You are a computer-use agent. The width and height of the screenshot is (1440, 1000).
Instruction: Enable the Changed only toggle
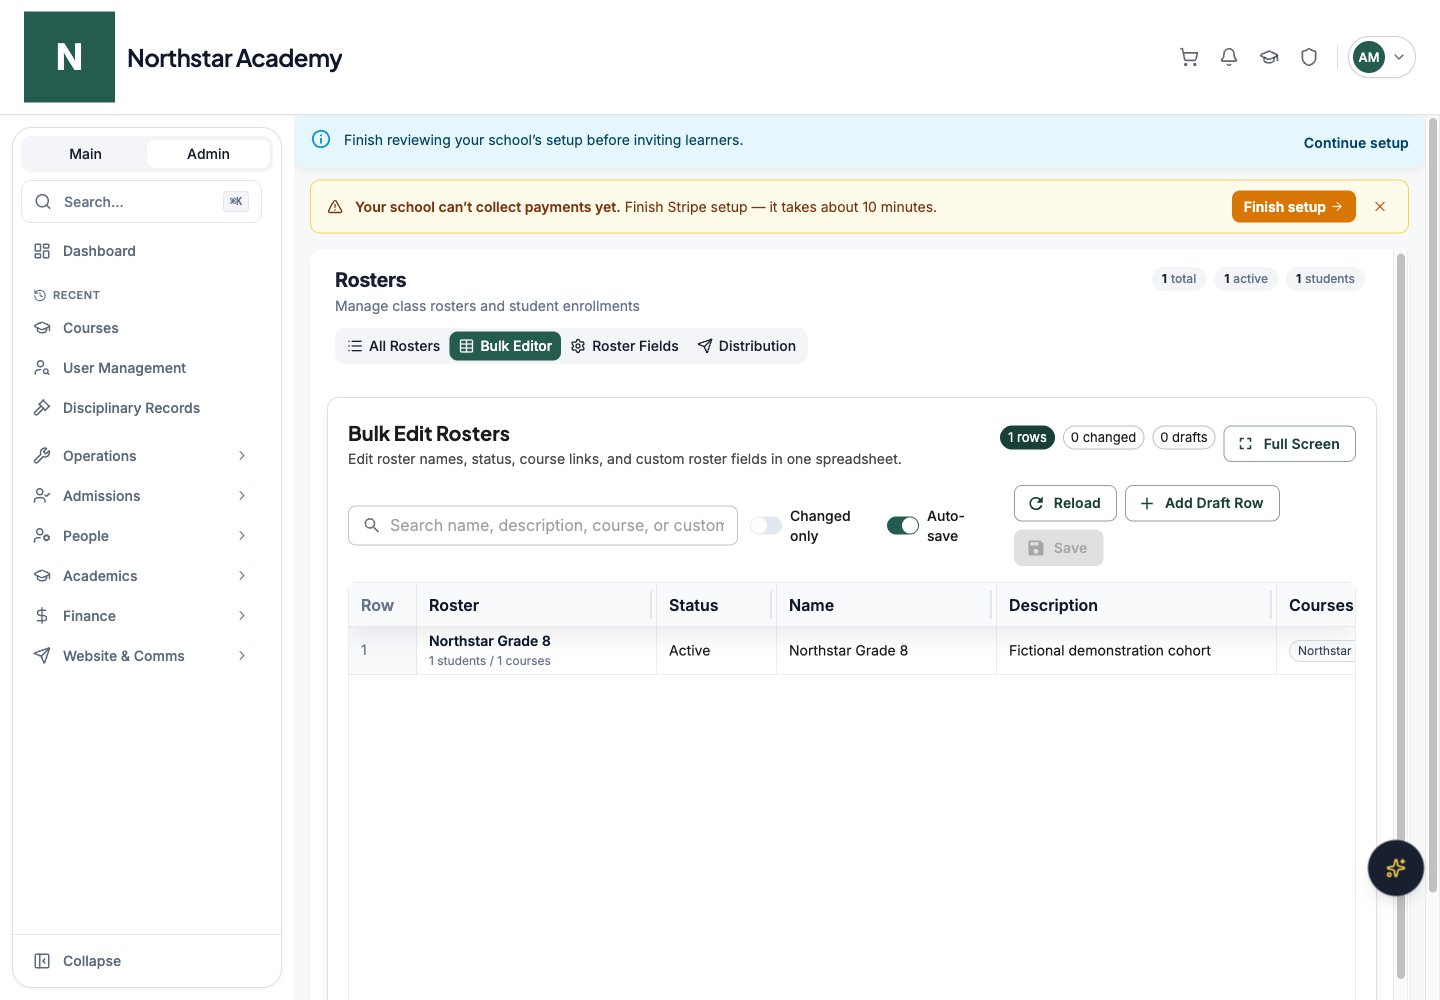(766, 525)
